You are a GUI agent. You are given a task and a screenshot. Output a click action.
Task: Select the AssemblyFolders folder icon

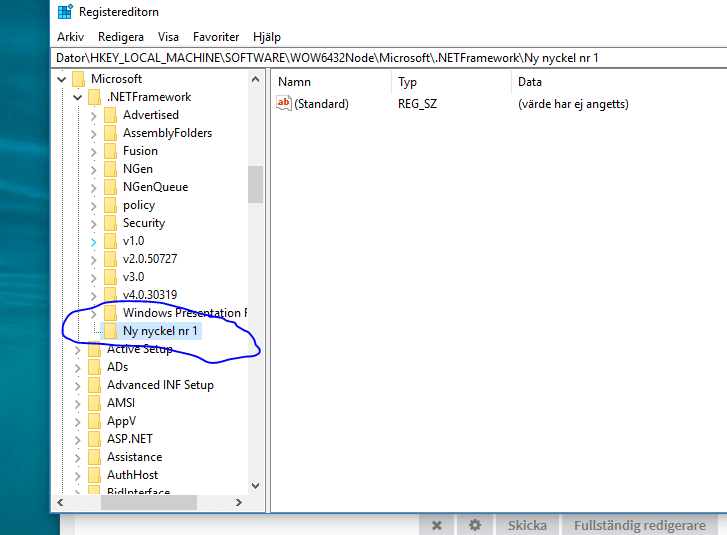tap(110, 133)
